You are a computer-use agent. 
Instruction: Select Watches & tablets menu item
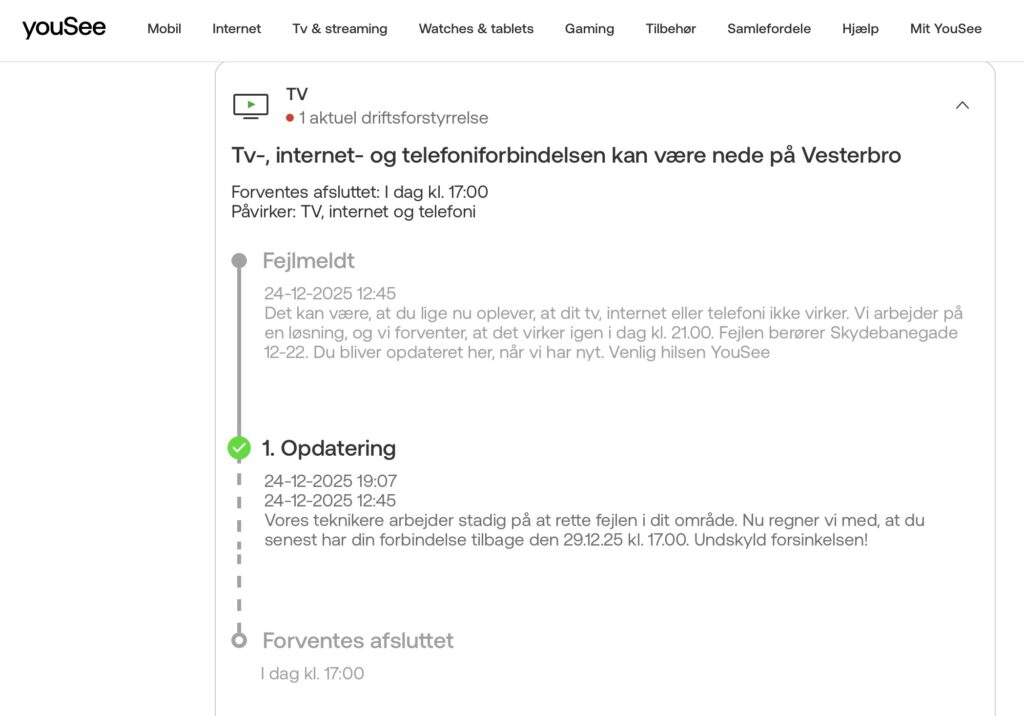tap(476, 29)
